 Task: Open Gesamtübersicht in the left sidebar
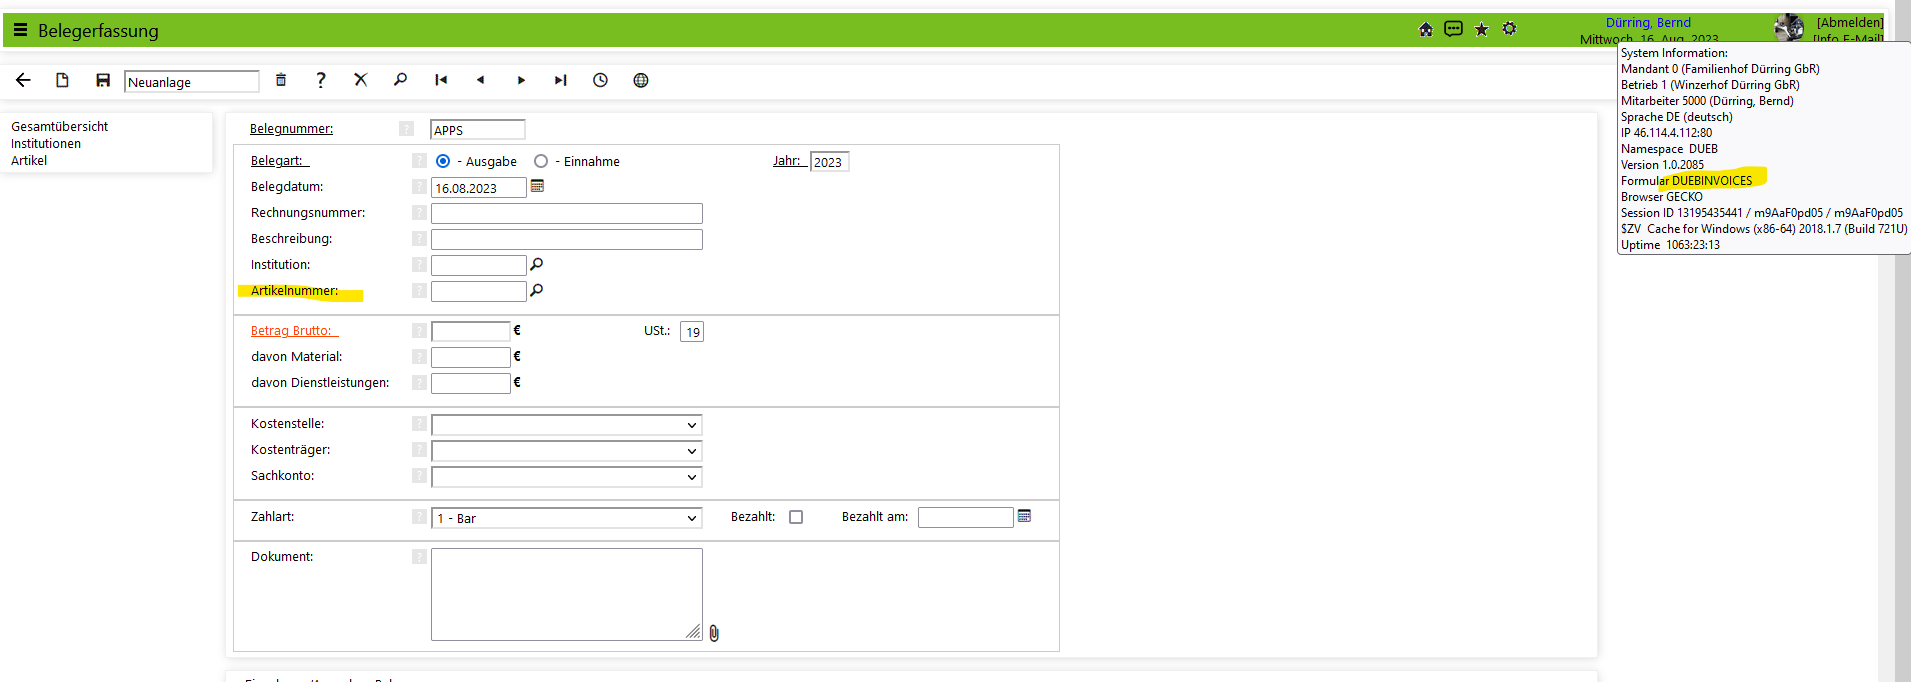coord(60,126)
